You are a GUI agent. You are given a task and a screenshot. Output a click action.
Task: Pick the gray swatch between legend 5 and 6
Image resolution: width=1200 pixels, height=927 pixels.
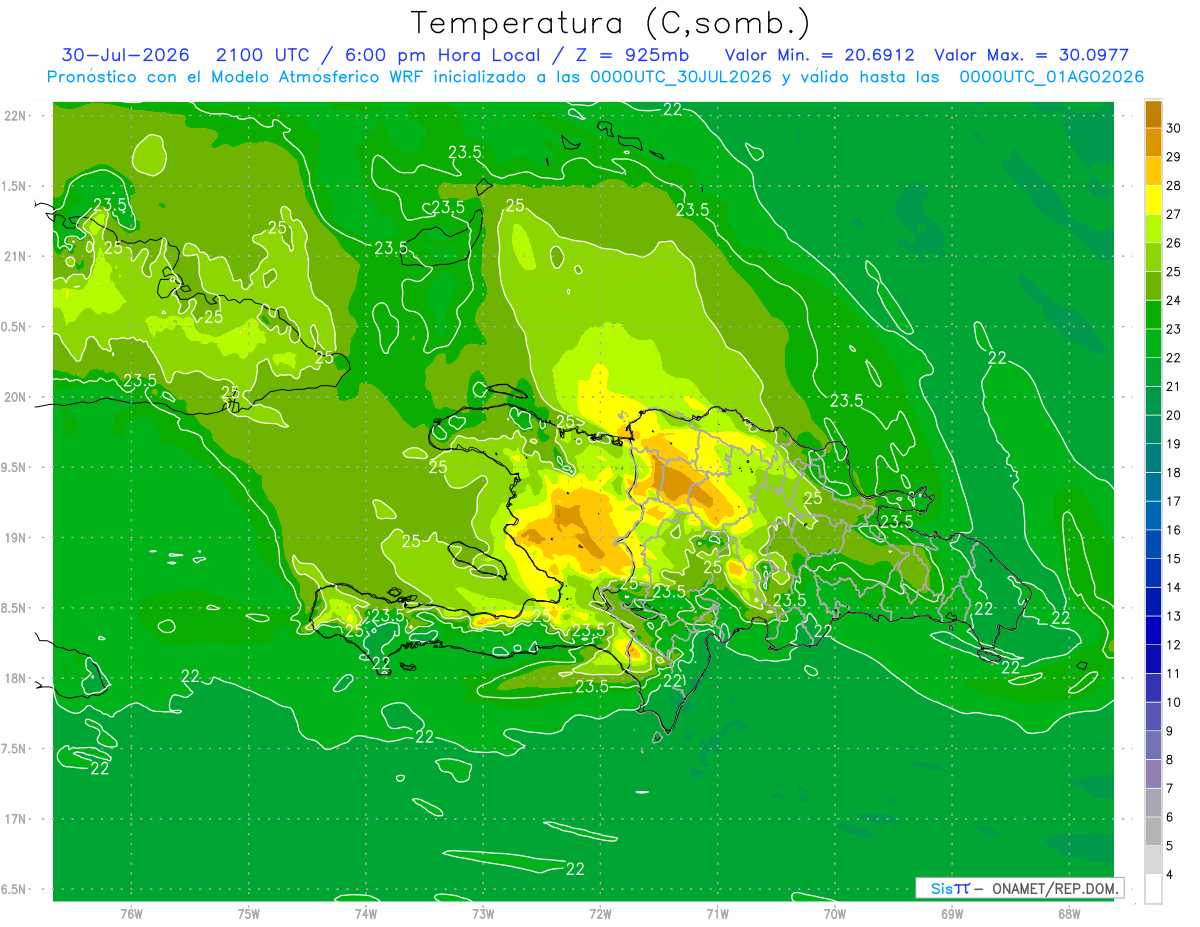pos(1153,831)
